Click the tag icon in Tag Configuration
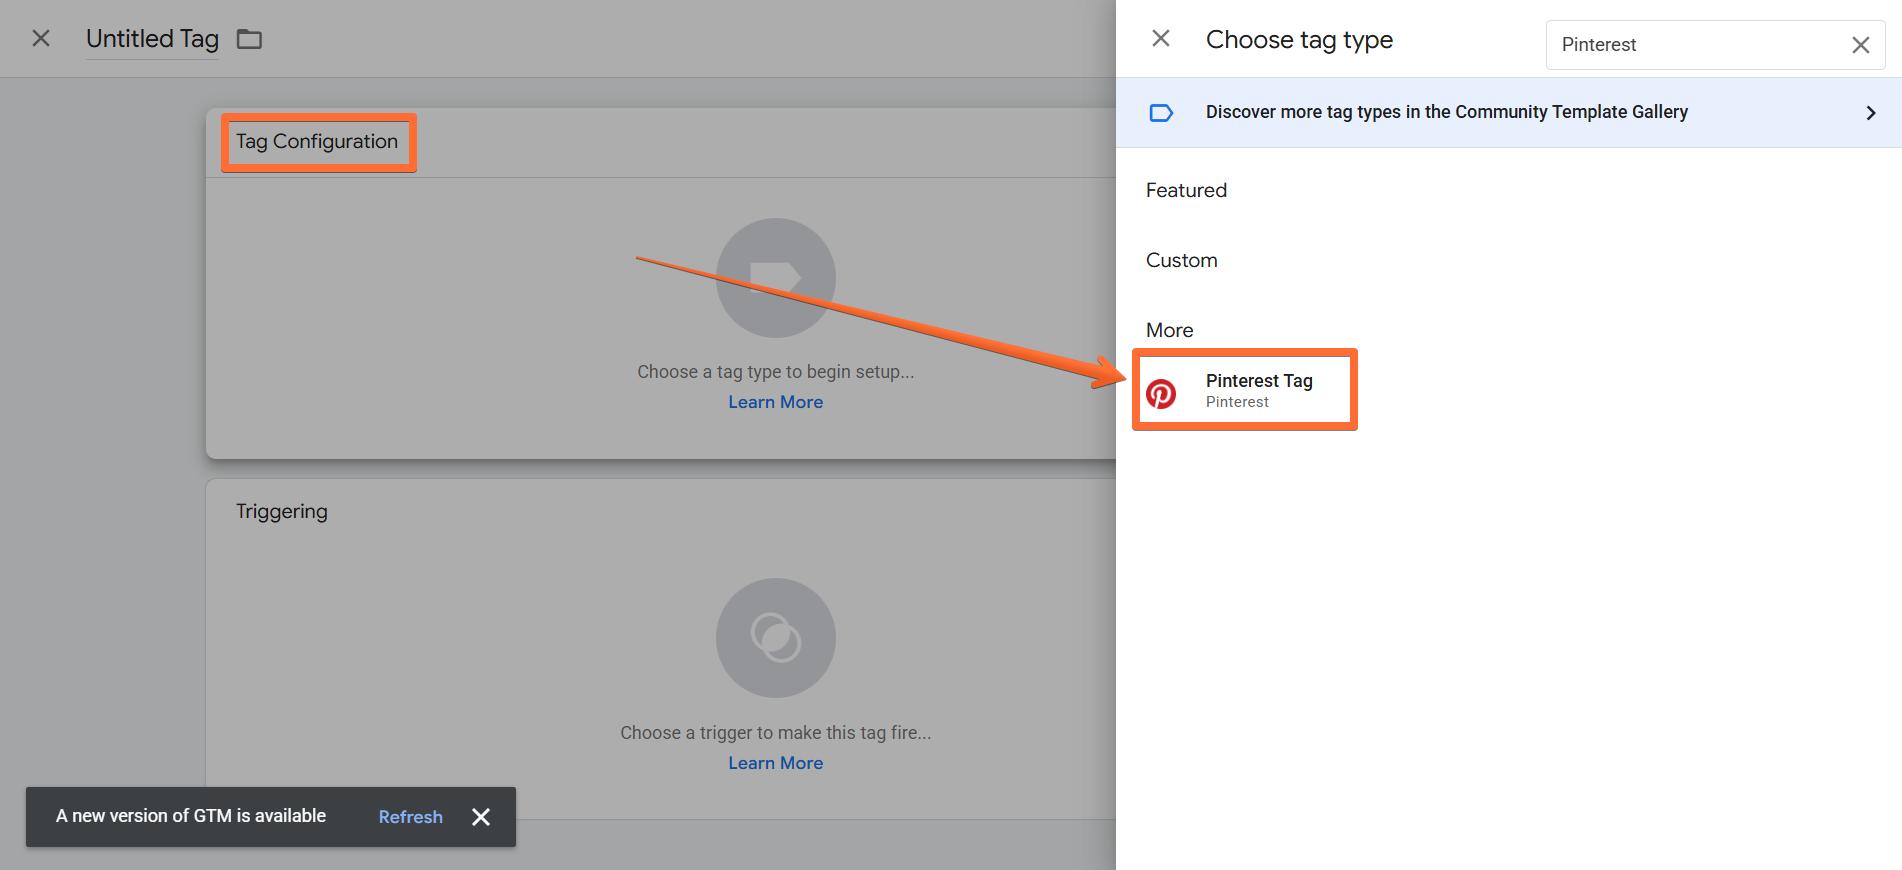The image size is (1902, 870). point(776,277)
